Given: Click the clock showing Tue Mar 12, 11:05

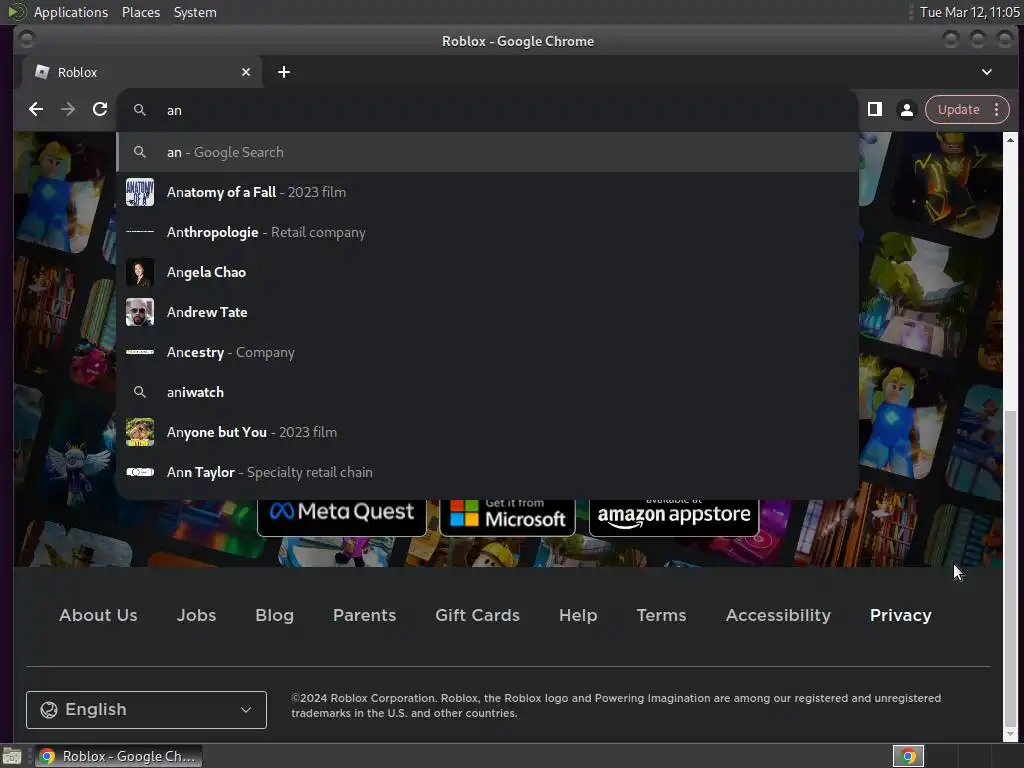Looking at the screenshot, I should tap(970, 12).
